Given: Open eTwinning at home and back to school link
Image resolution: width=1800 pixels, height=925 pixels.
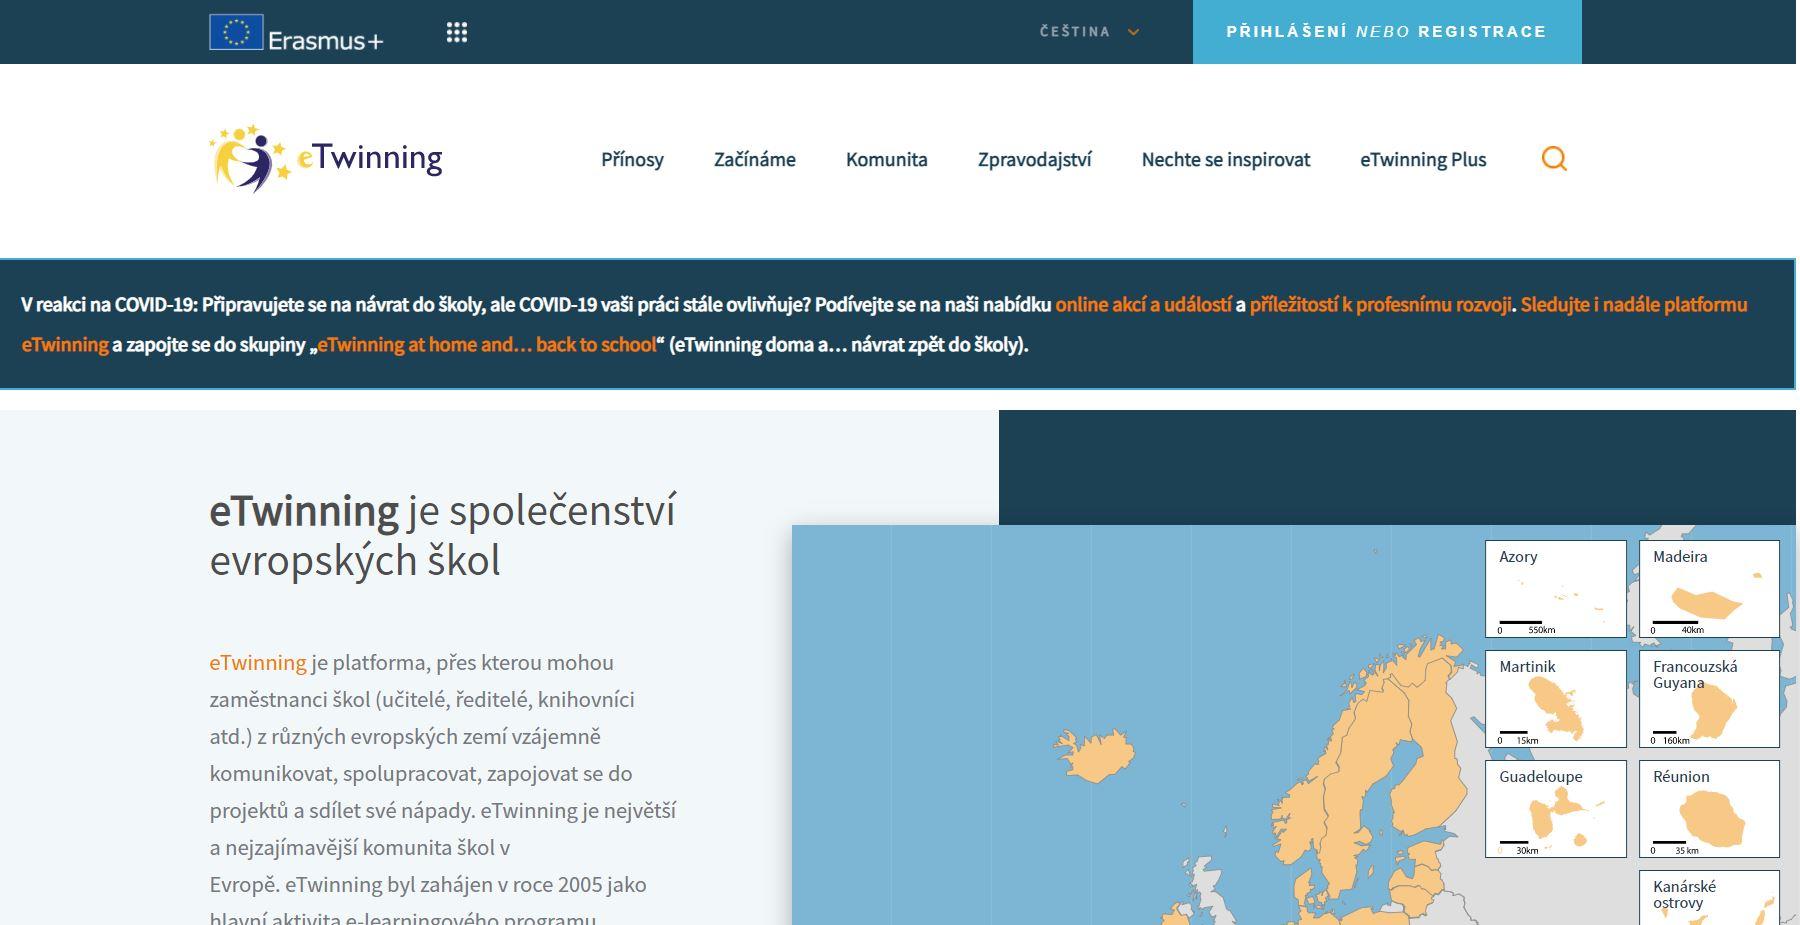Looking at the screenshot, I should pyautogui.click(x=487, y=345).
